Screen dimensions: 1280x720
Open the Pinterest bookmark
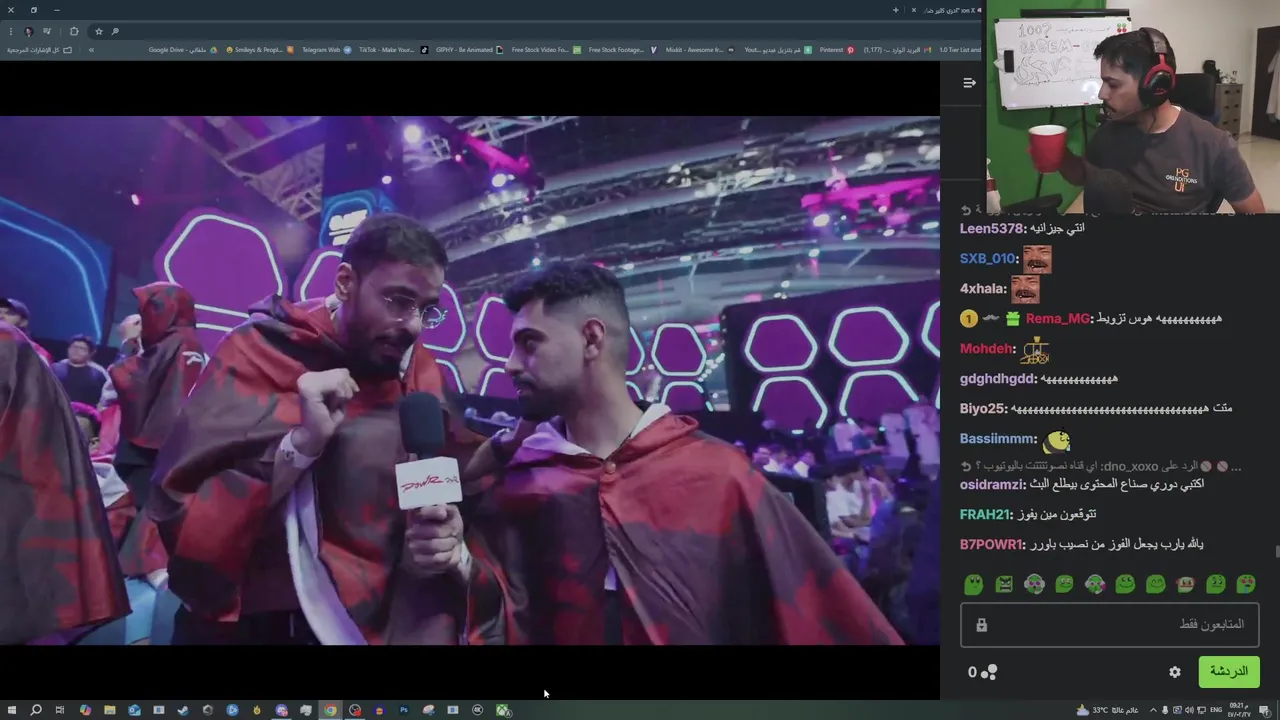[x=837, y=50]
